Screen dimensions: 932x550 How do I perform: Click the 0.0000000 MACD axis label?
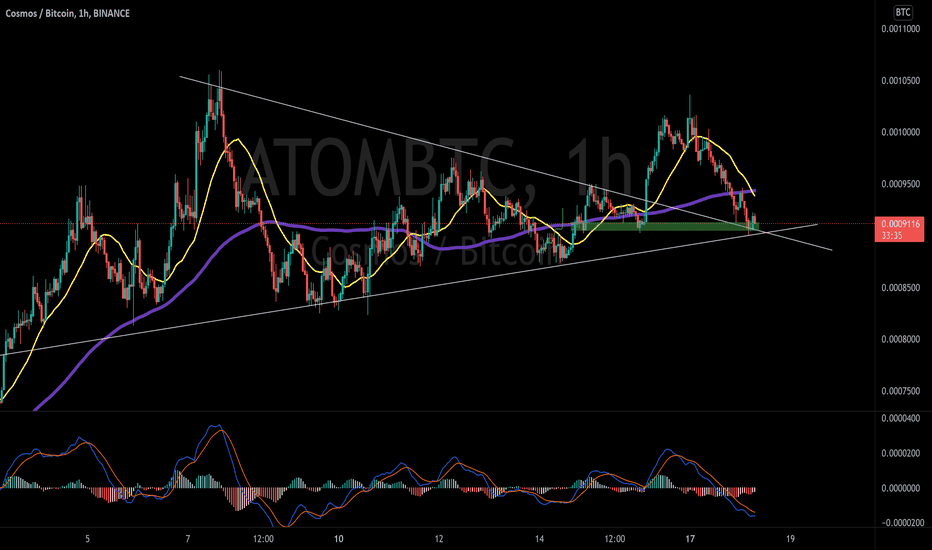point(900,488)
